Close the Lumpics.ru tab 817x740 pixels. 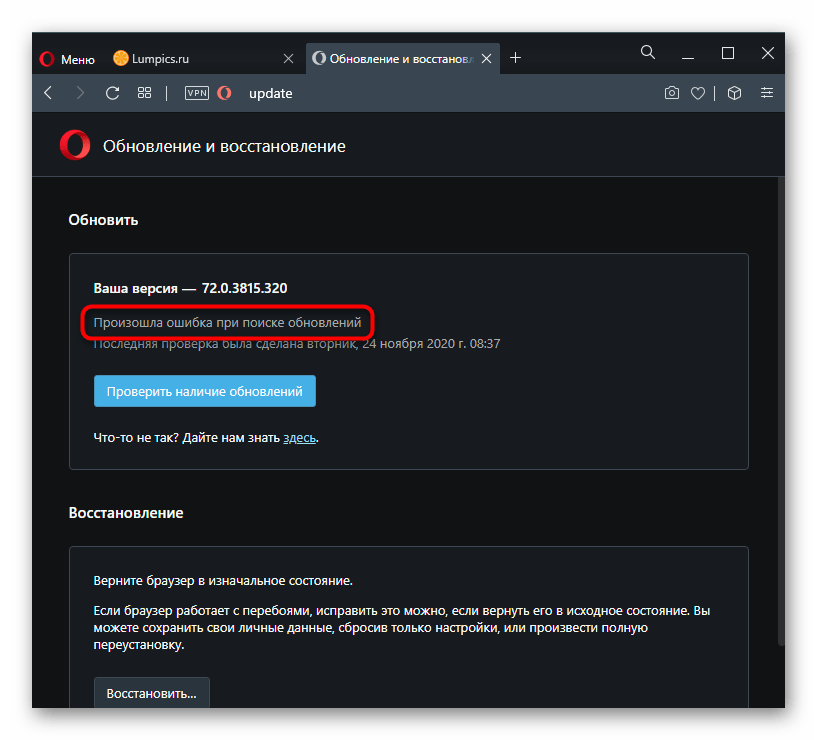pyautogui.click(x=288, y=59)
